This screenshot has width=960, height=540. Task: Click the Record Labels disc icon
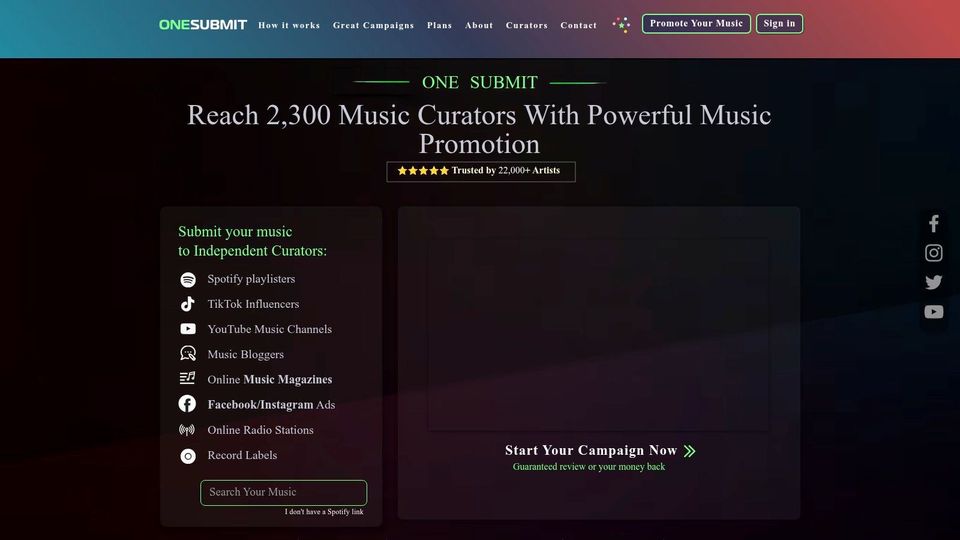click(x=188, y=456)
